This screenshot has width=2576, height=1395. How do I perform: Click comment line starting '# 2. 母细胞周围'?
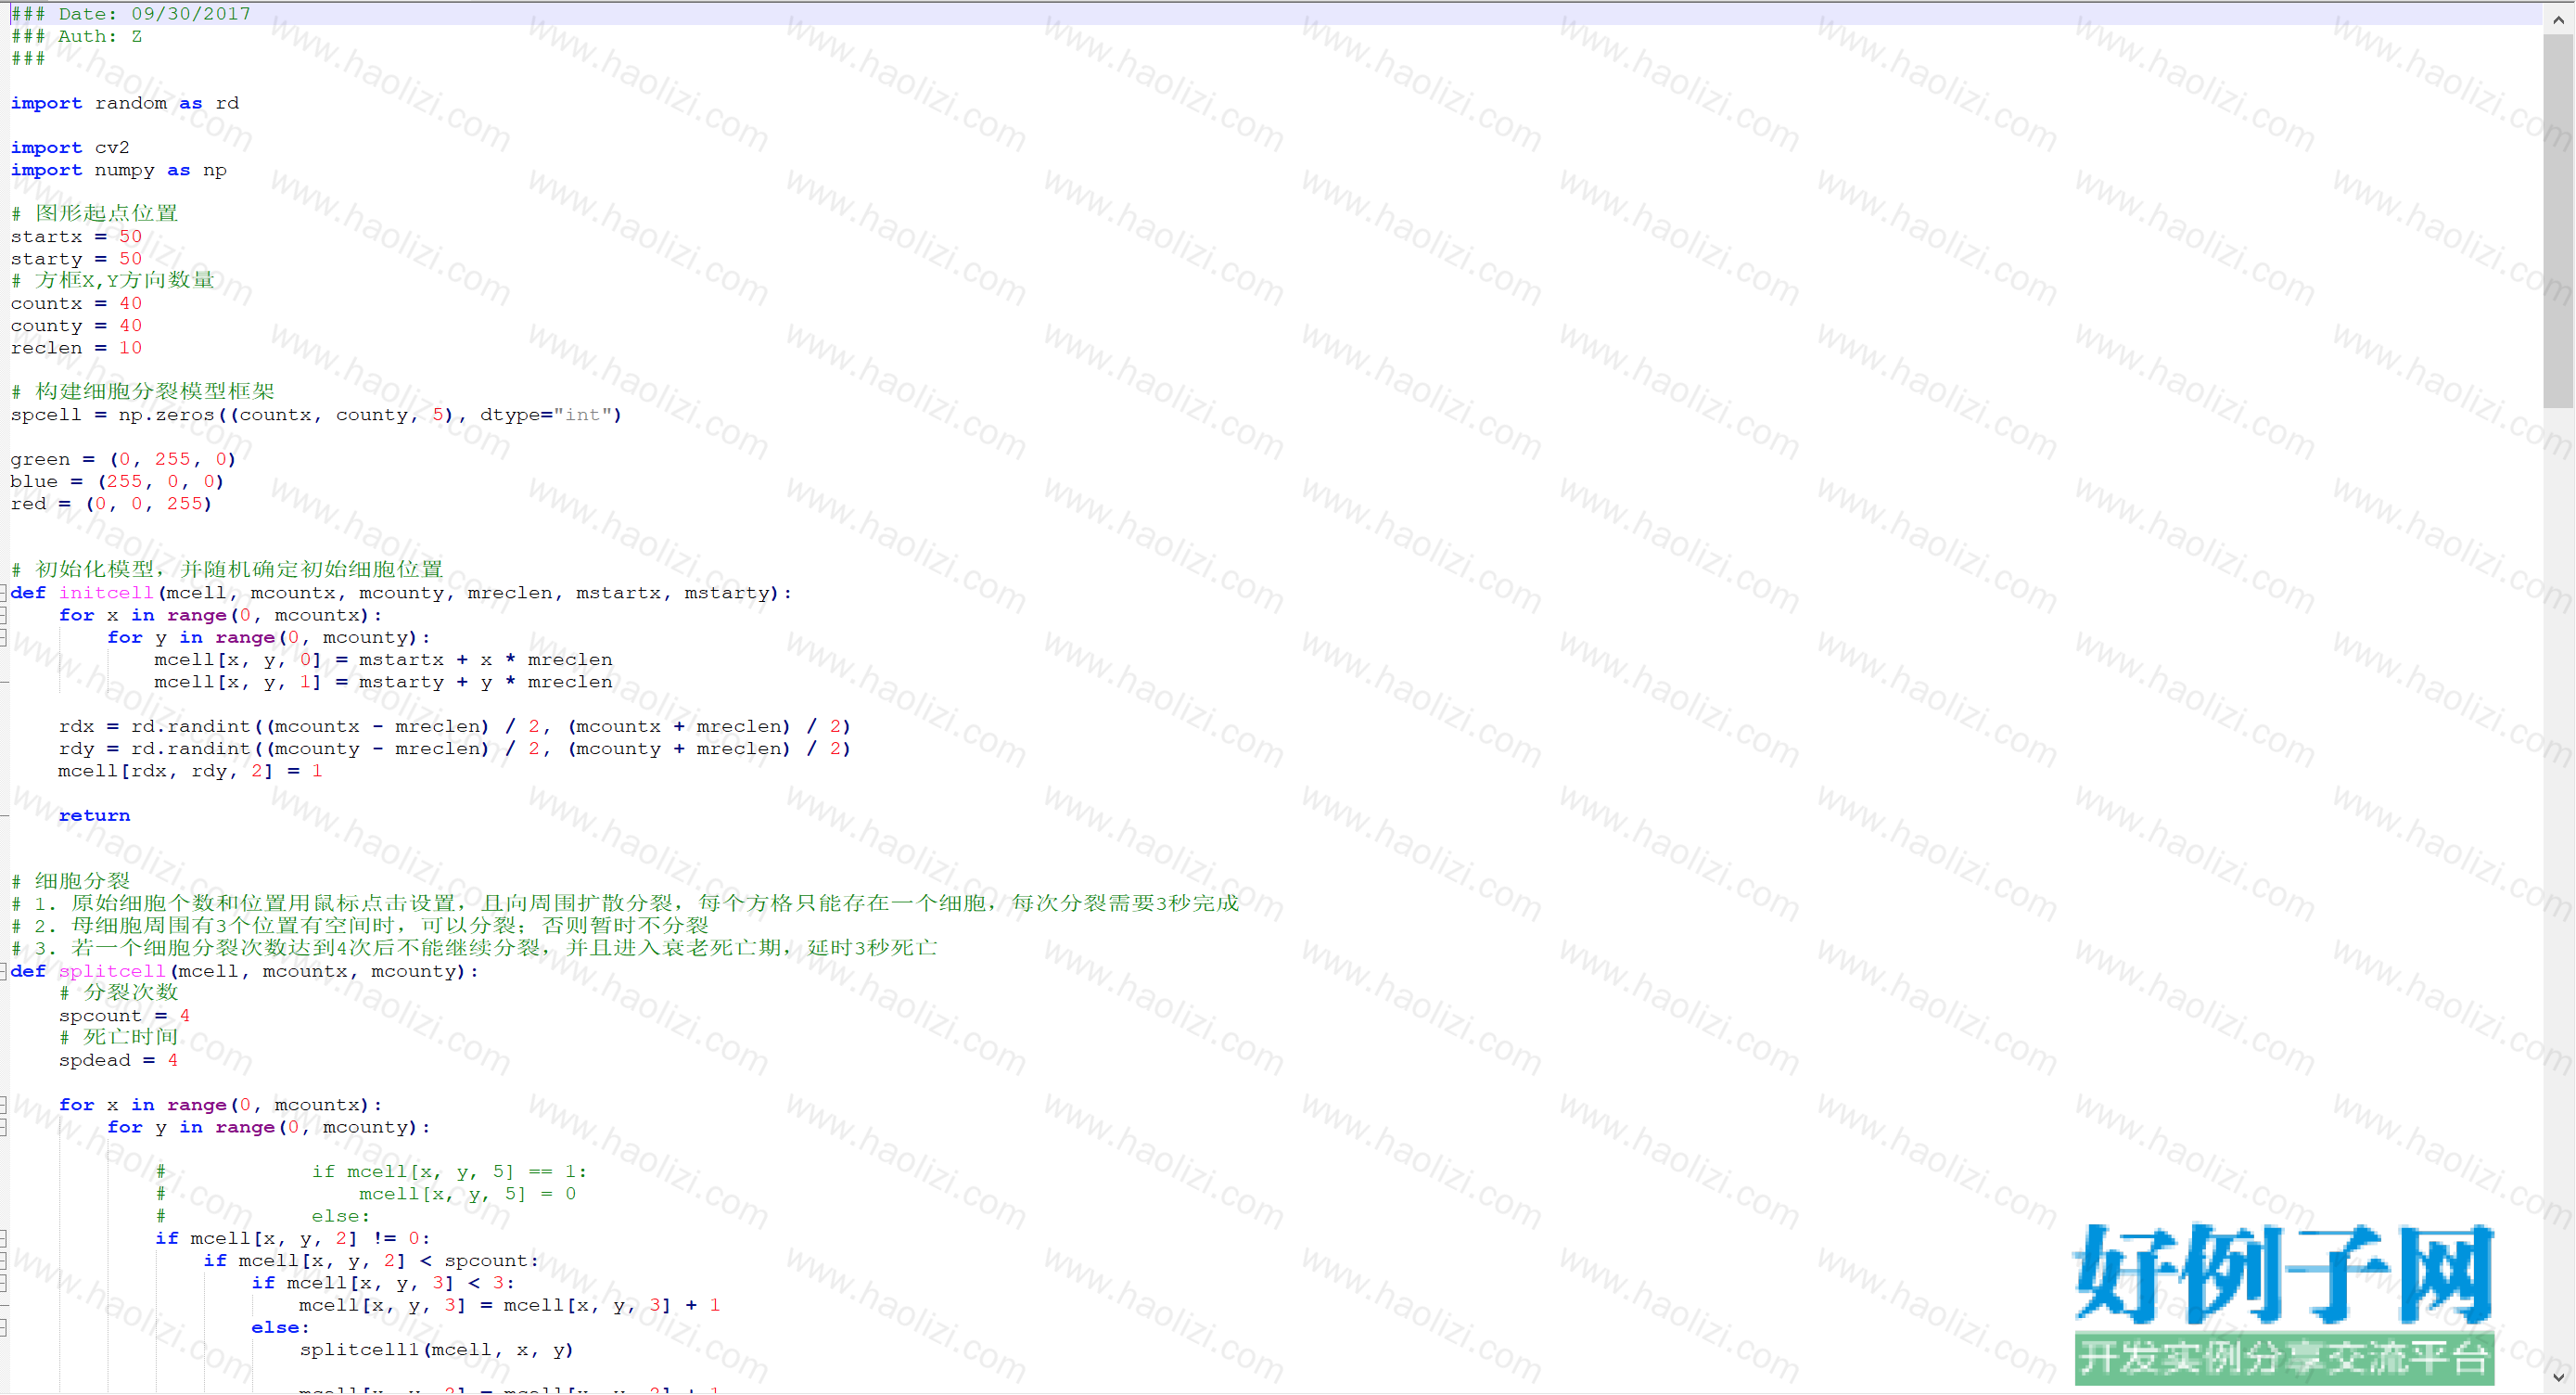coord(360,926)
